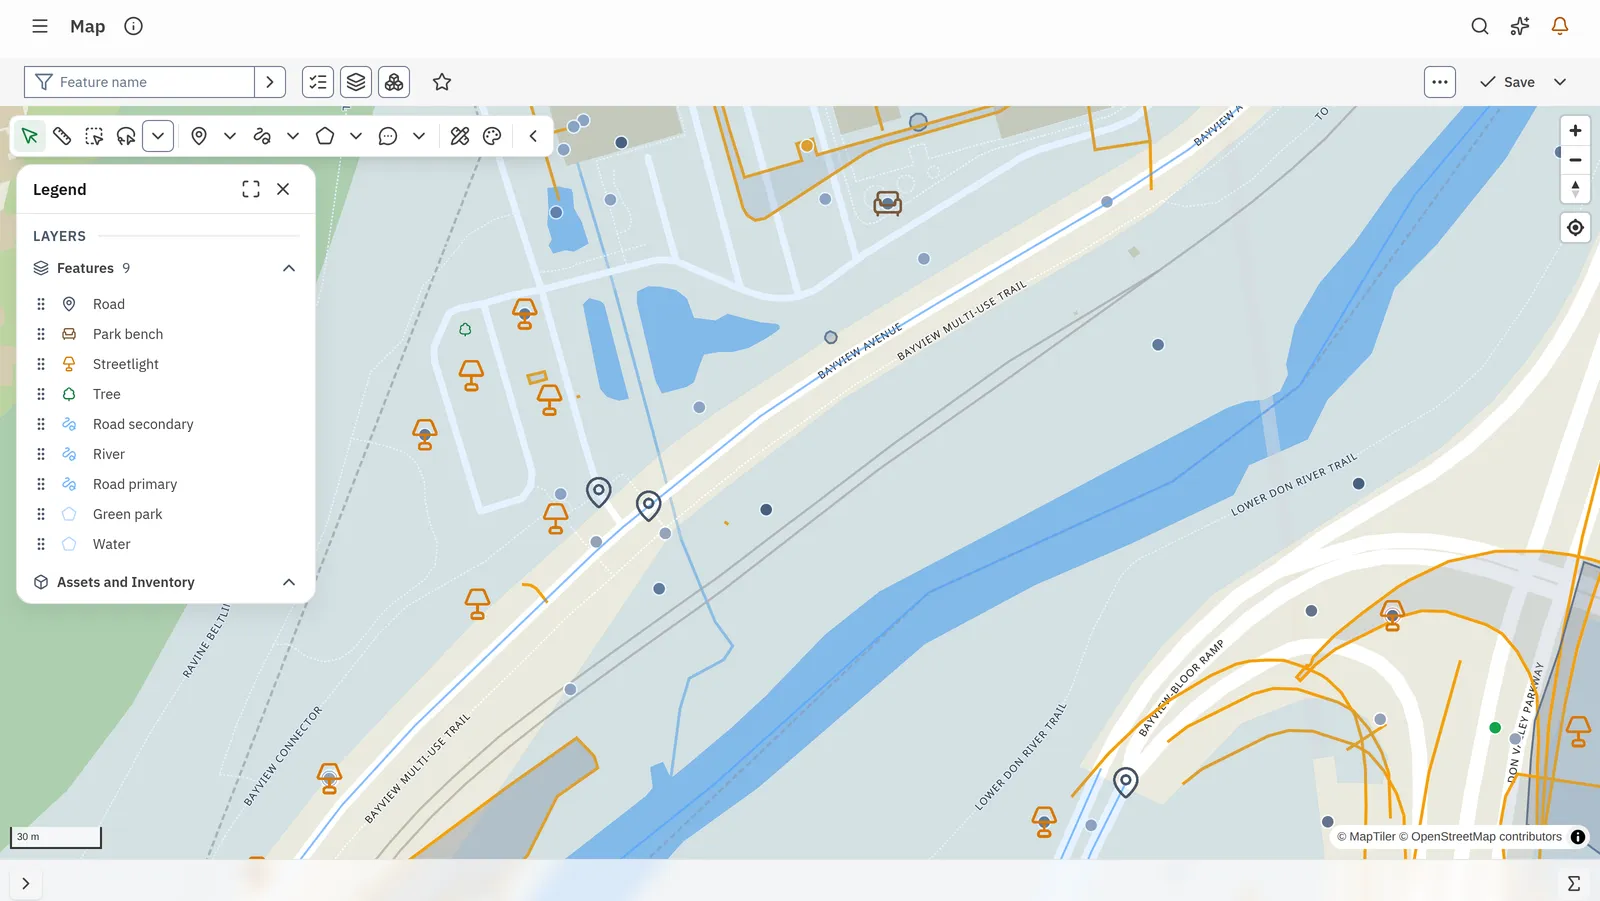1600x901 pixels.
Task: Collapse Assets and Inventory section
Action: click(289, 582)
